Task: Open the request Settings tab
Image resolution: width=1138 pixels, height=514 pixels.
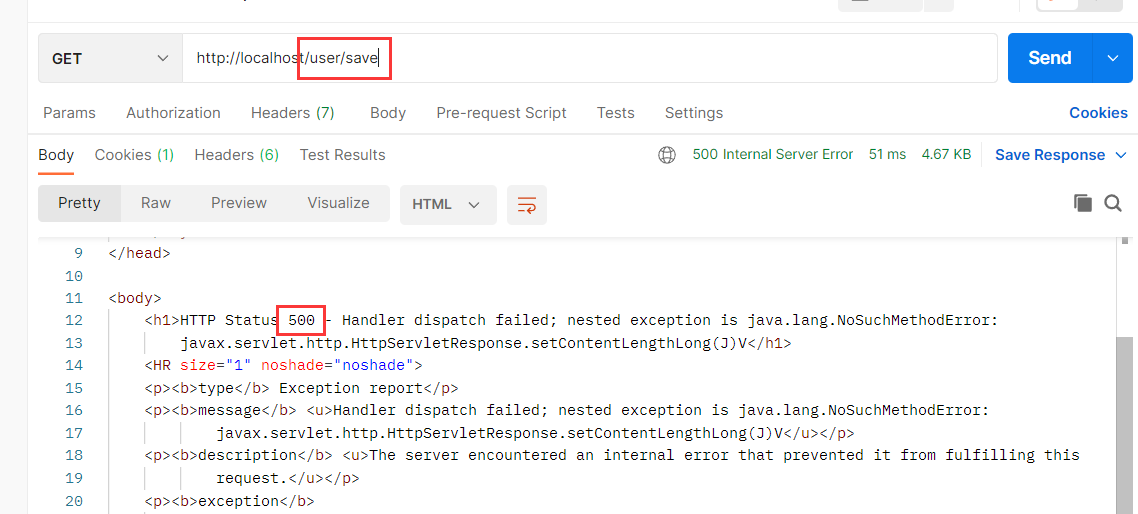Action: click(x=693, y=113)
